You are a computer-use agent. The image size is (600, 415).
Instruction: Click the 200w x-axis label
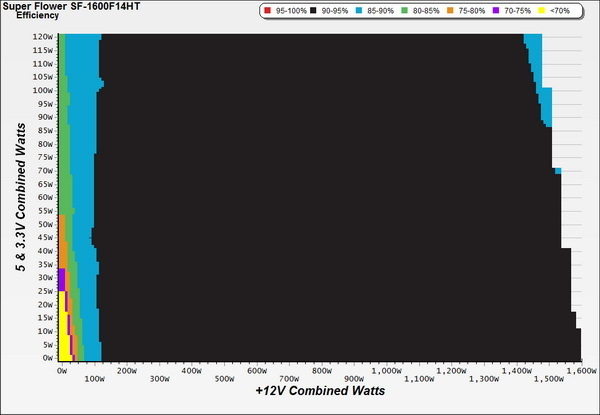126,371
